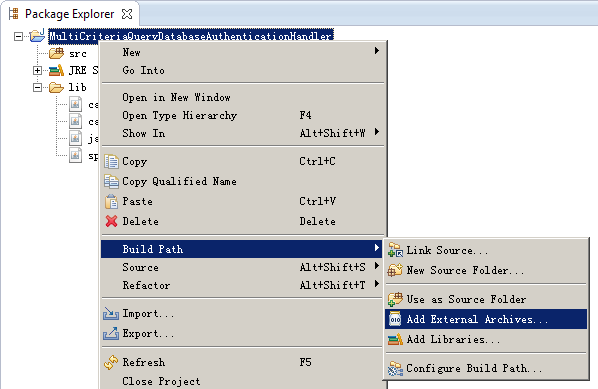Open the Show In submenu
The image size is (598, 389).
243,133
